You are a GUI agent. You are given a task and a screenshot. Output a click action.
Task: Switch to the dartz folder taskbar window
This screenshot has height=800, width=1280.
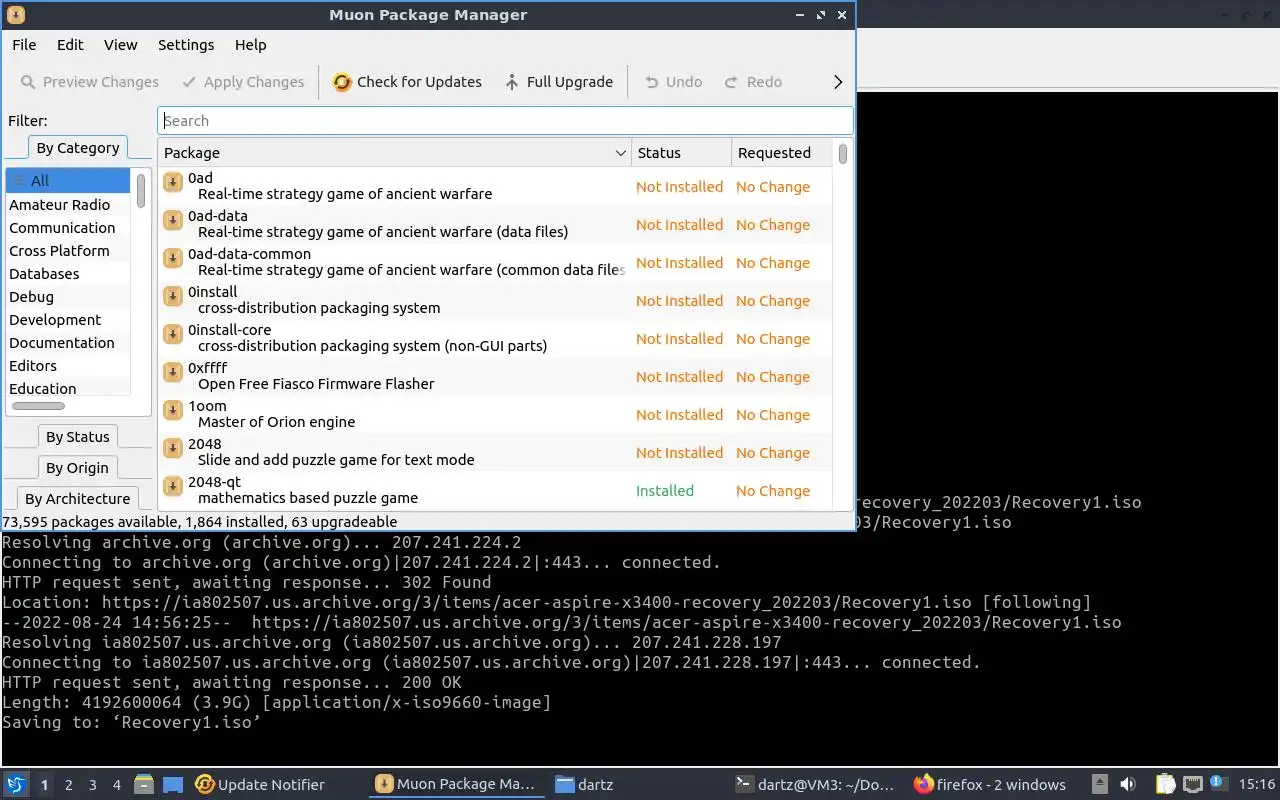pyautogui.click(x=584, y=785)
